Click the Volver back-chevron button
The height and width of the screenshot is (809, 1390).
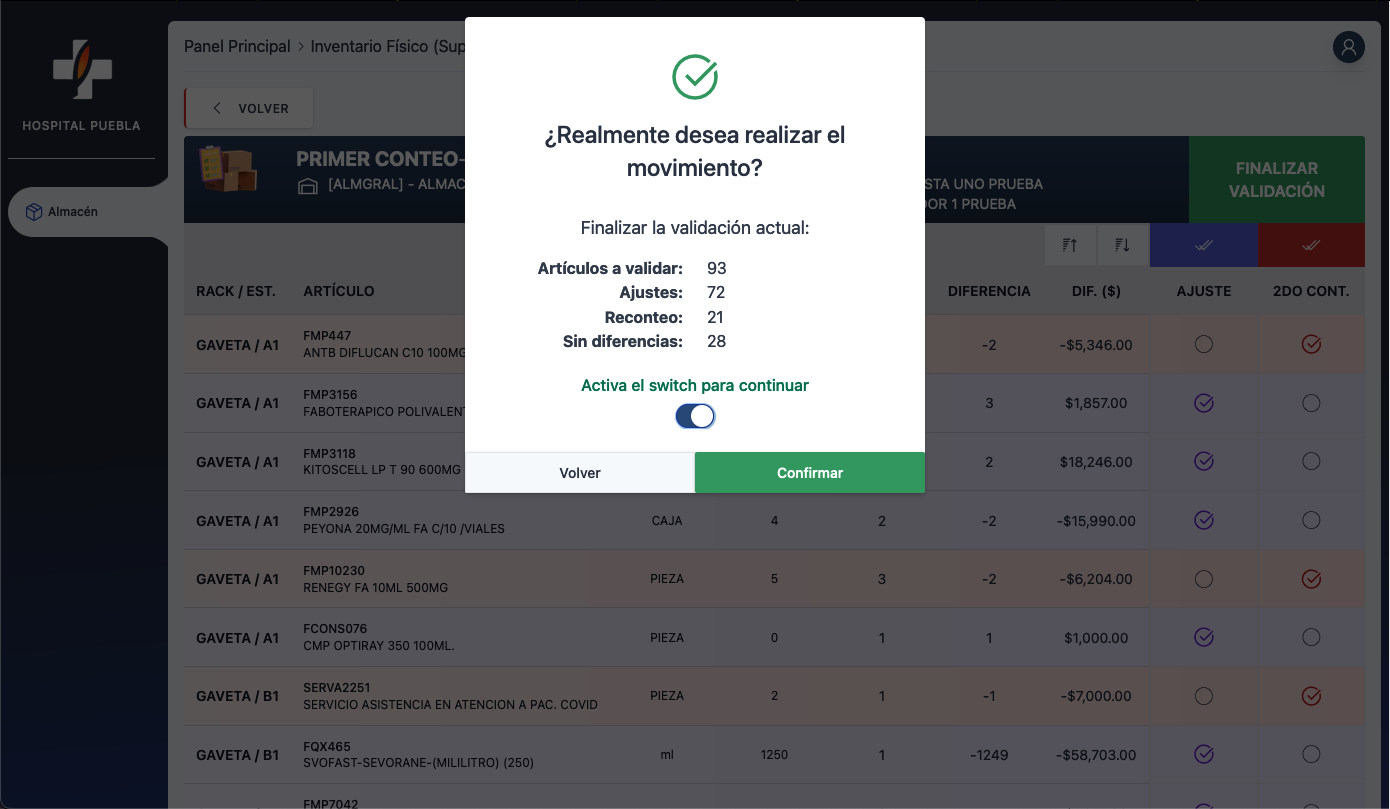tap(249, 108)
